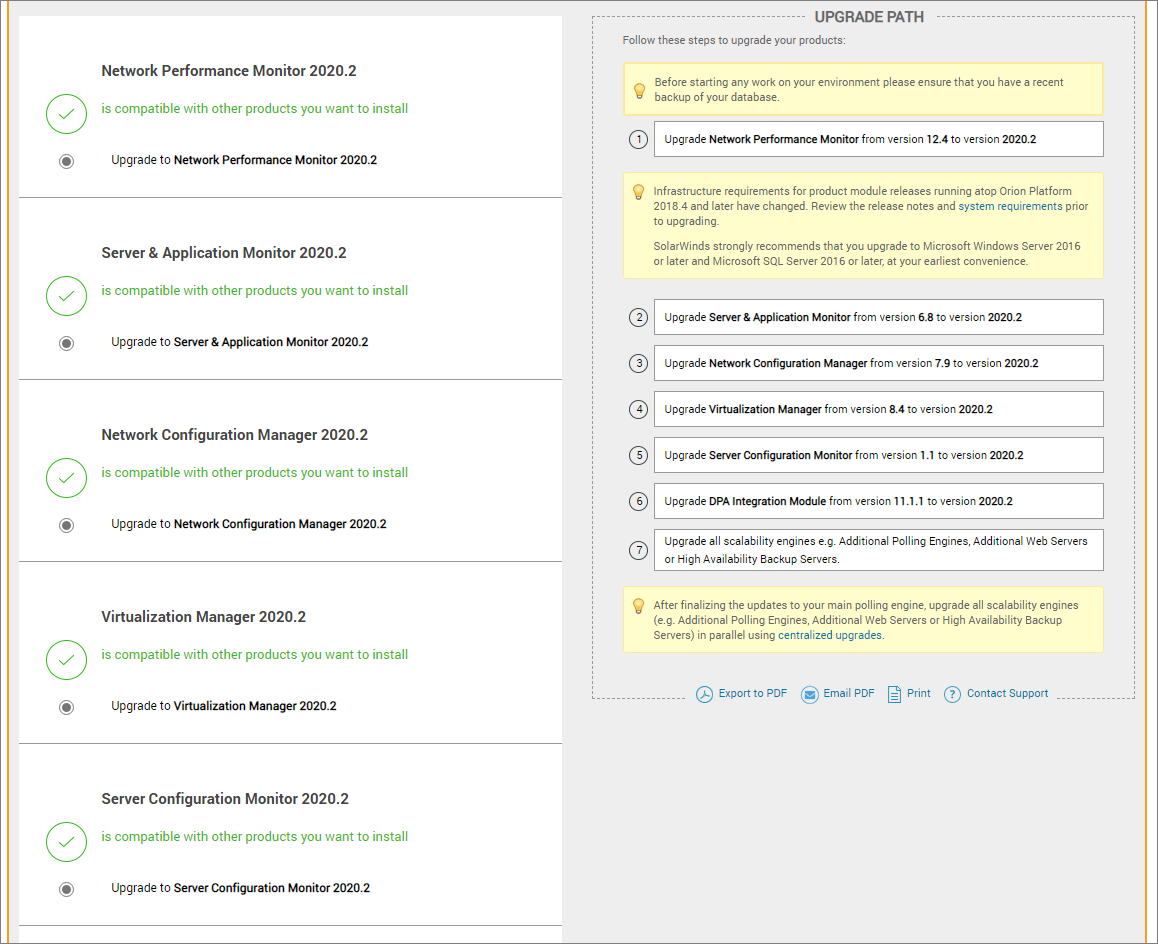Screen dimensions: 1158x944
Task: Select Upgrade to Server & Application Monitor radio
Action: click(66, 343)
